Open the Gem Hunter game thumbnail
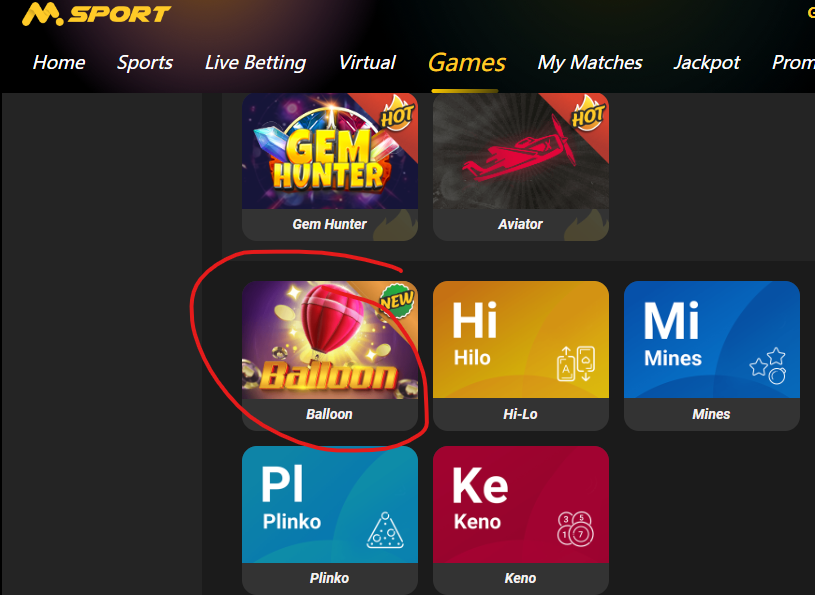This screenshot has height=595, width=815. click(330, 151)
